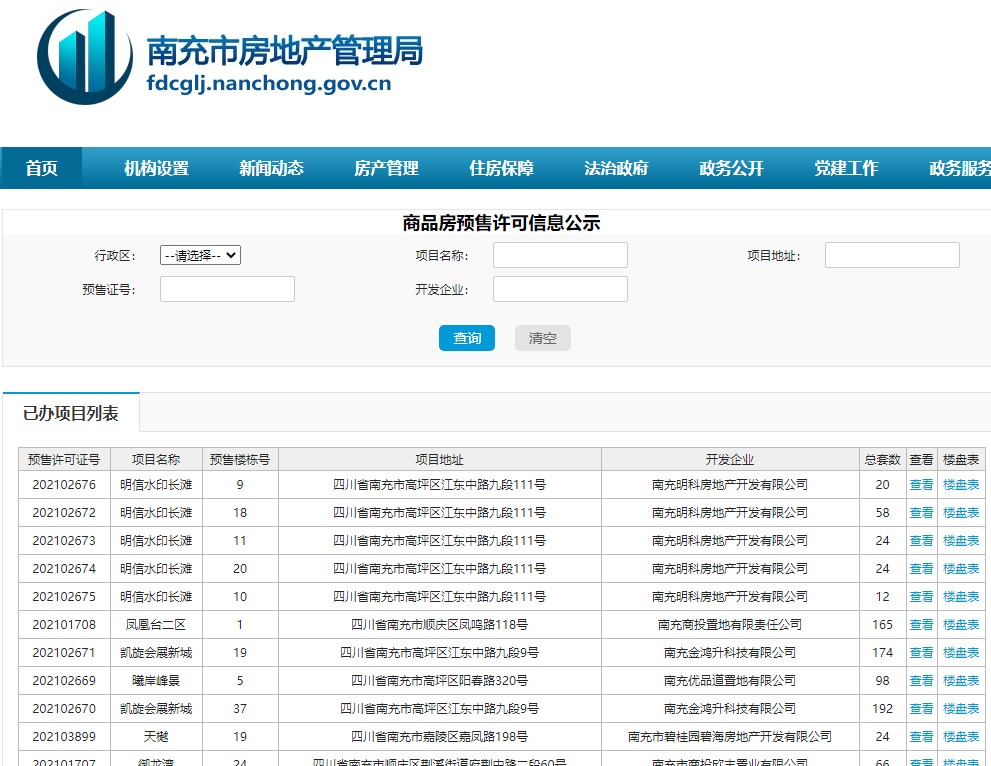The width and height of the screenshot is (991, 766).
Task: Open 楼盘表 for 凤凰台二区 row
Action: 961,624
